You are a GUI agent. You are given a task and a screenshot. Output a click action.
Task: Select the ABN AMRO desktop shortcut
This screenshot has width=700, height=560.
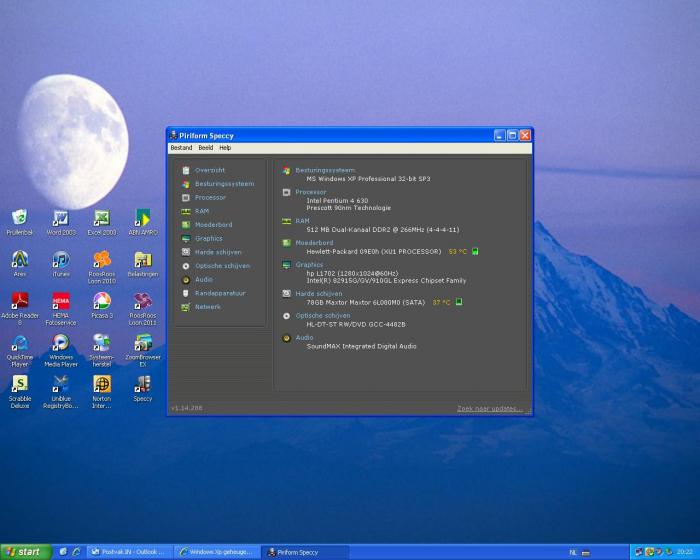(x=143, y=222)
